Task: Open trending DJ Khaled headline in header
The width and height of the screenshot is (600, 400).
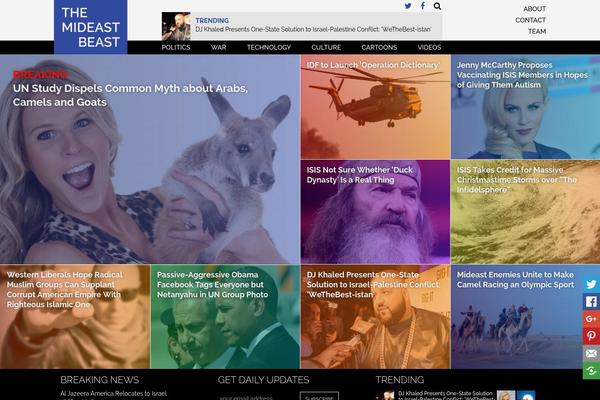Action: 313,29
